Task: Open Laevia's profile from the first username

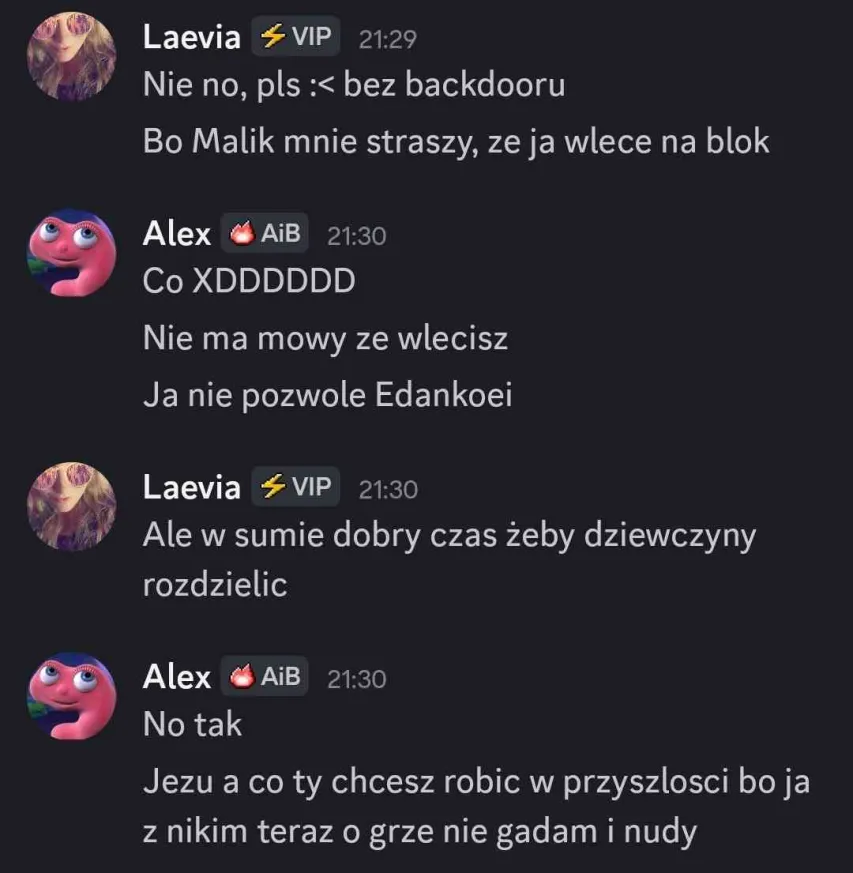Action: click(192, 37)
